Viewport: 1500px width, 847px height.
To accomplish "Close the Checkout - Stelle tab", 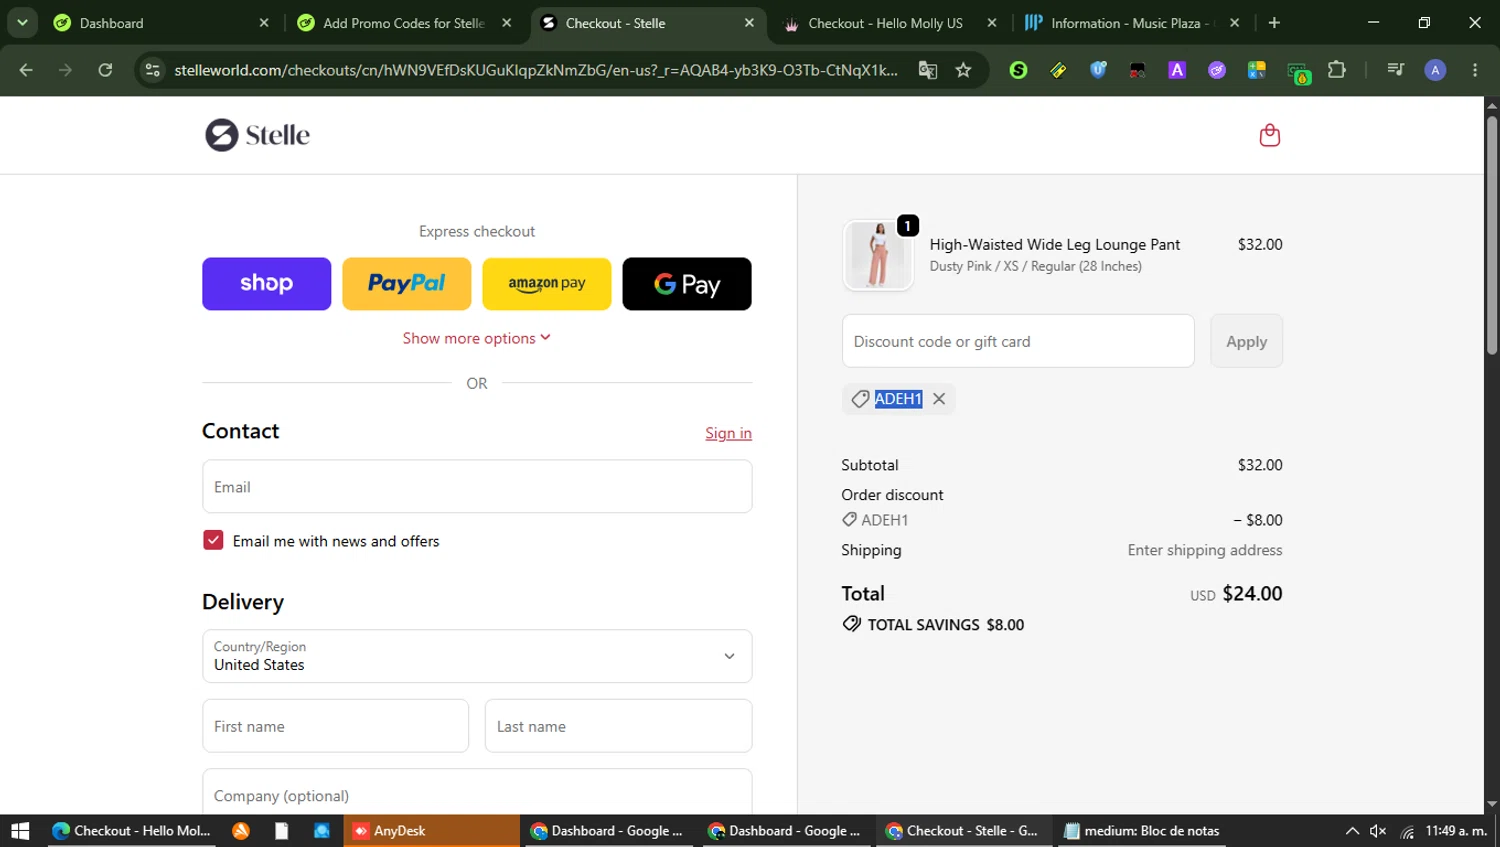I will pos(749,23).
